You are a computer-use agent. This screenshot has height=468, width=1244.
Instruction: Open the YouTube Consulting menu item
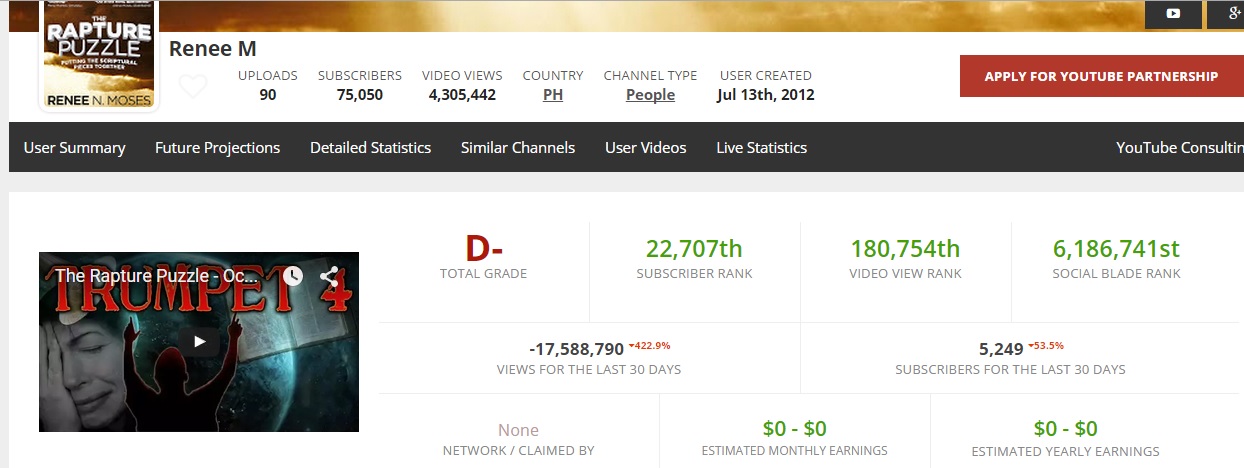[1180, 147]
